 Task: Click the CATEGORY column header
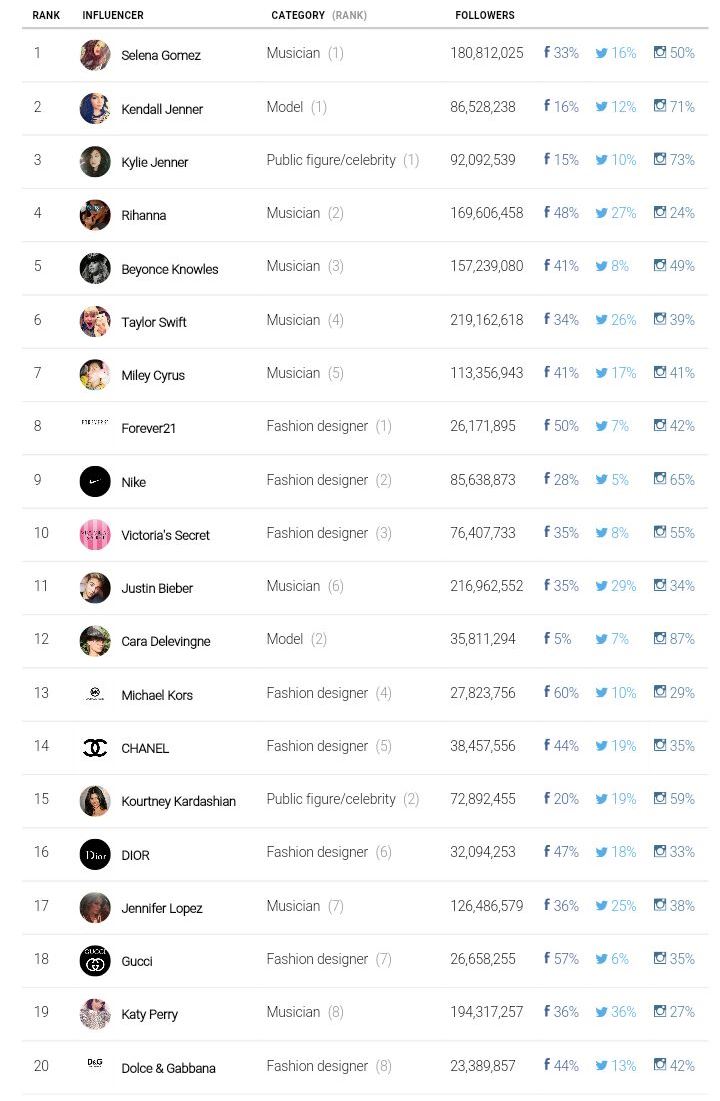(x=298, y=16)
